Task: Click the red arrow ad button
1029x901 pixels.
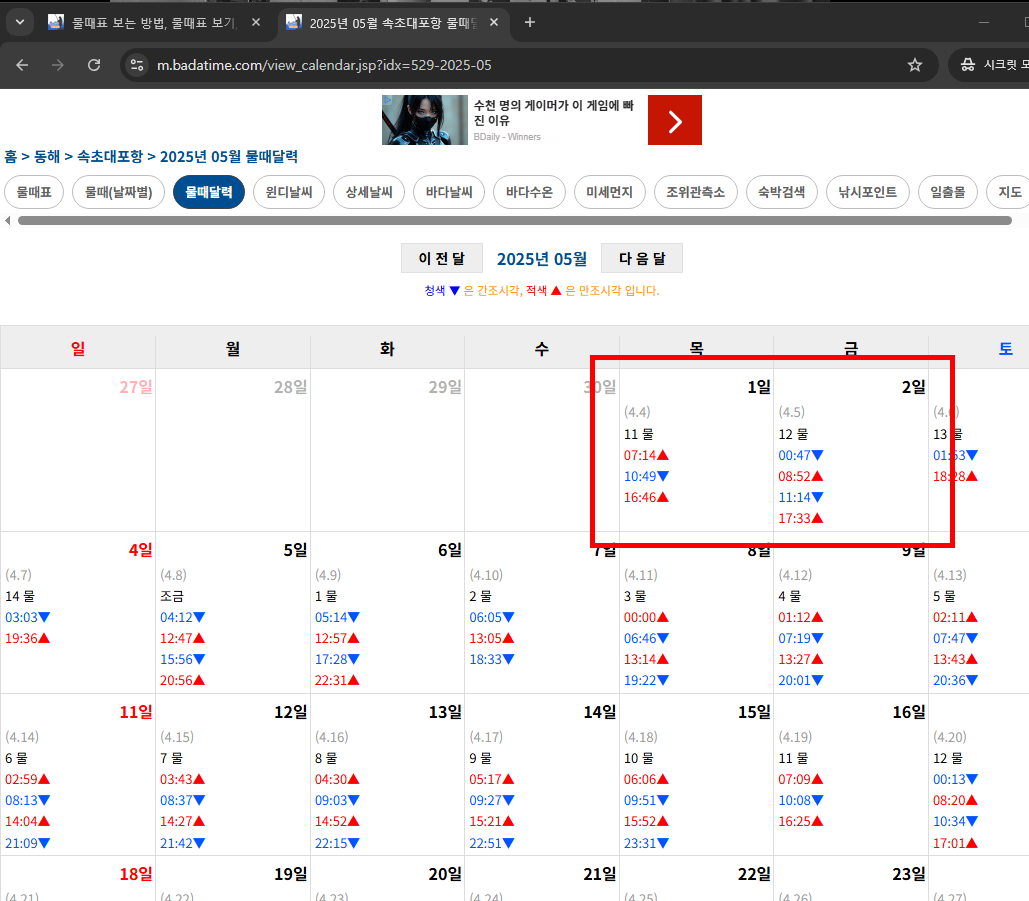Action: coord(675,120)
